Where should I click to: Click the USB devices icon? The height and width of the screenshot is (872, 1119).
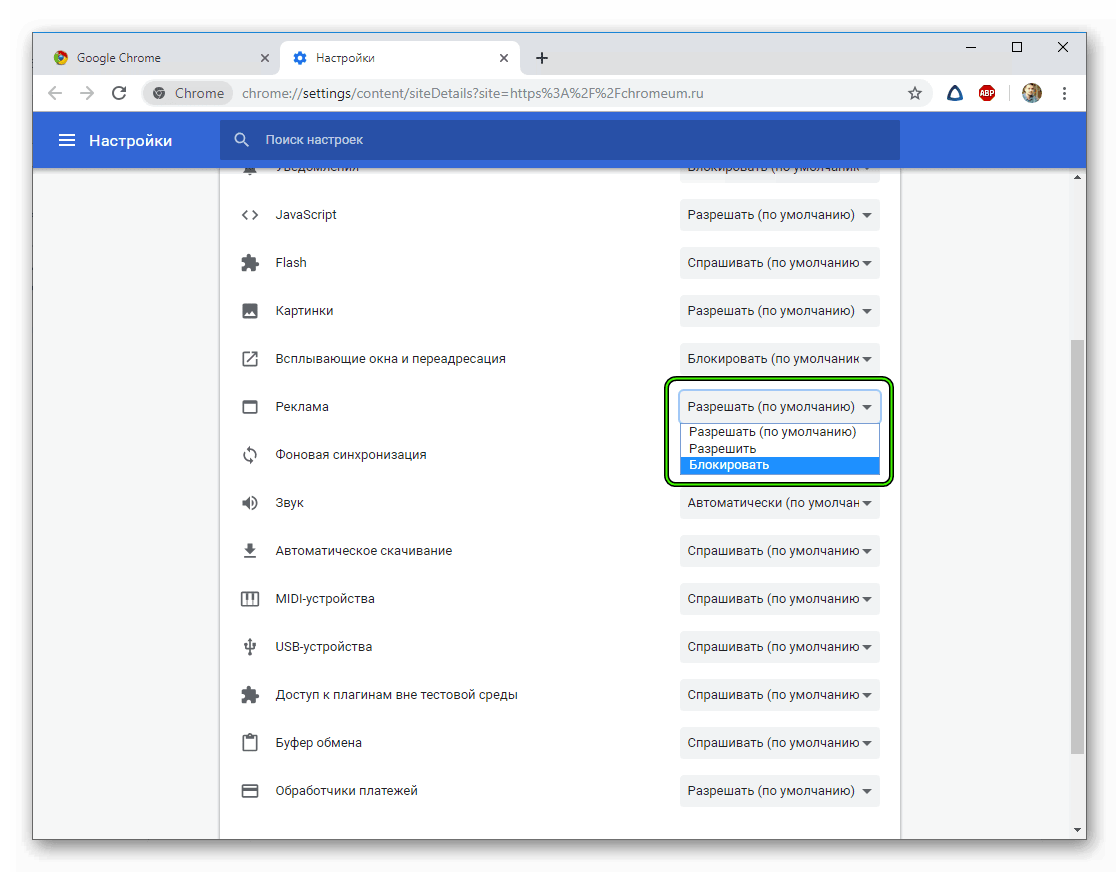click(x=250, y=647)
